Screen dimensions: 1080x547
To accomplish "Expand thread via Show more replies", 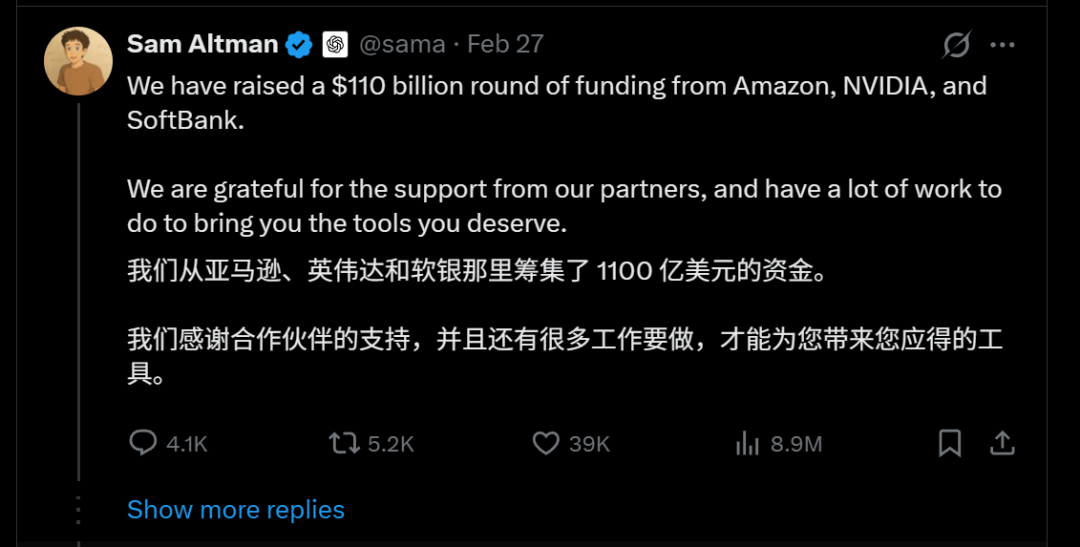I will click(236, 509).
